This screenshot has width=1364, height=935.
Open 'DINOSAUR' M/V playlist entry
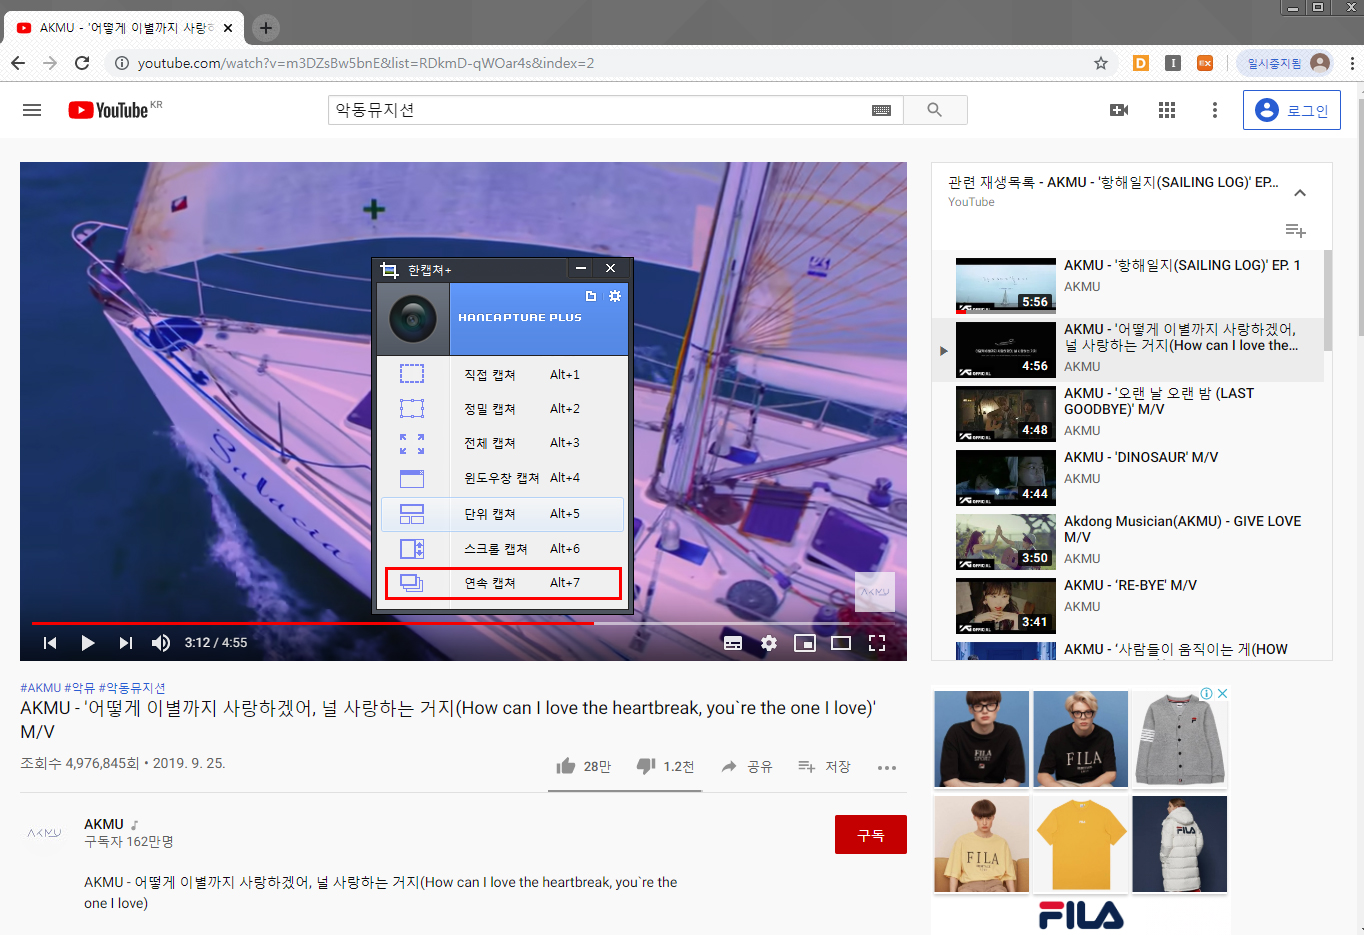1128,478
